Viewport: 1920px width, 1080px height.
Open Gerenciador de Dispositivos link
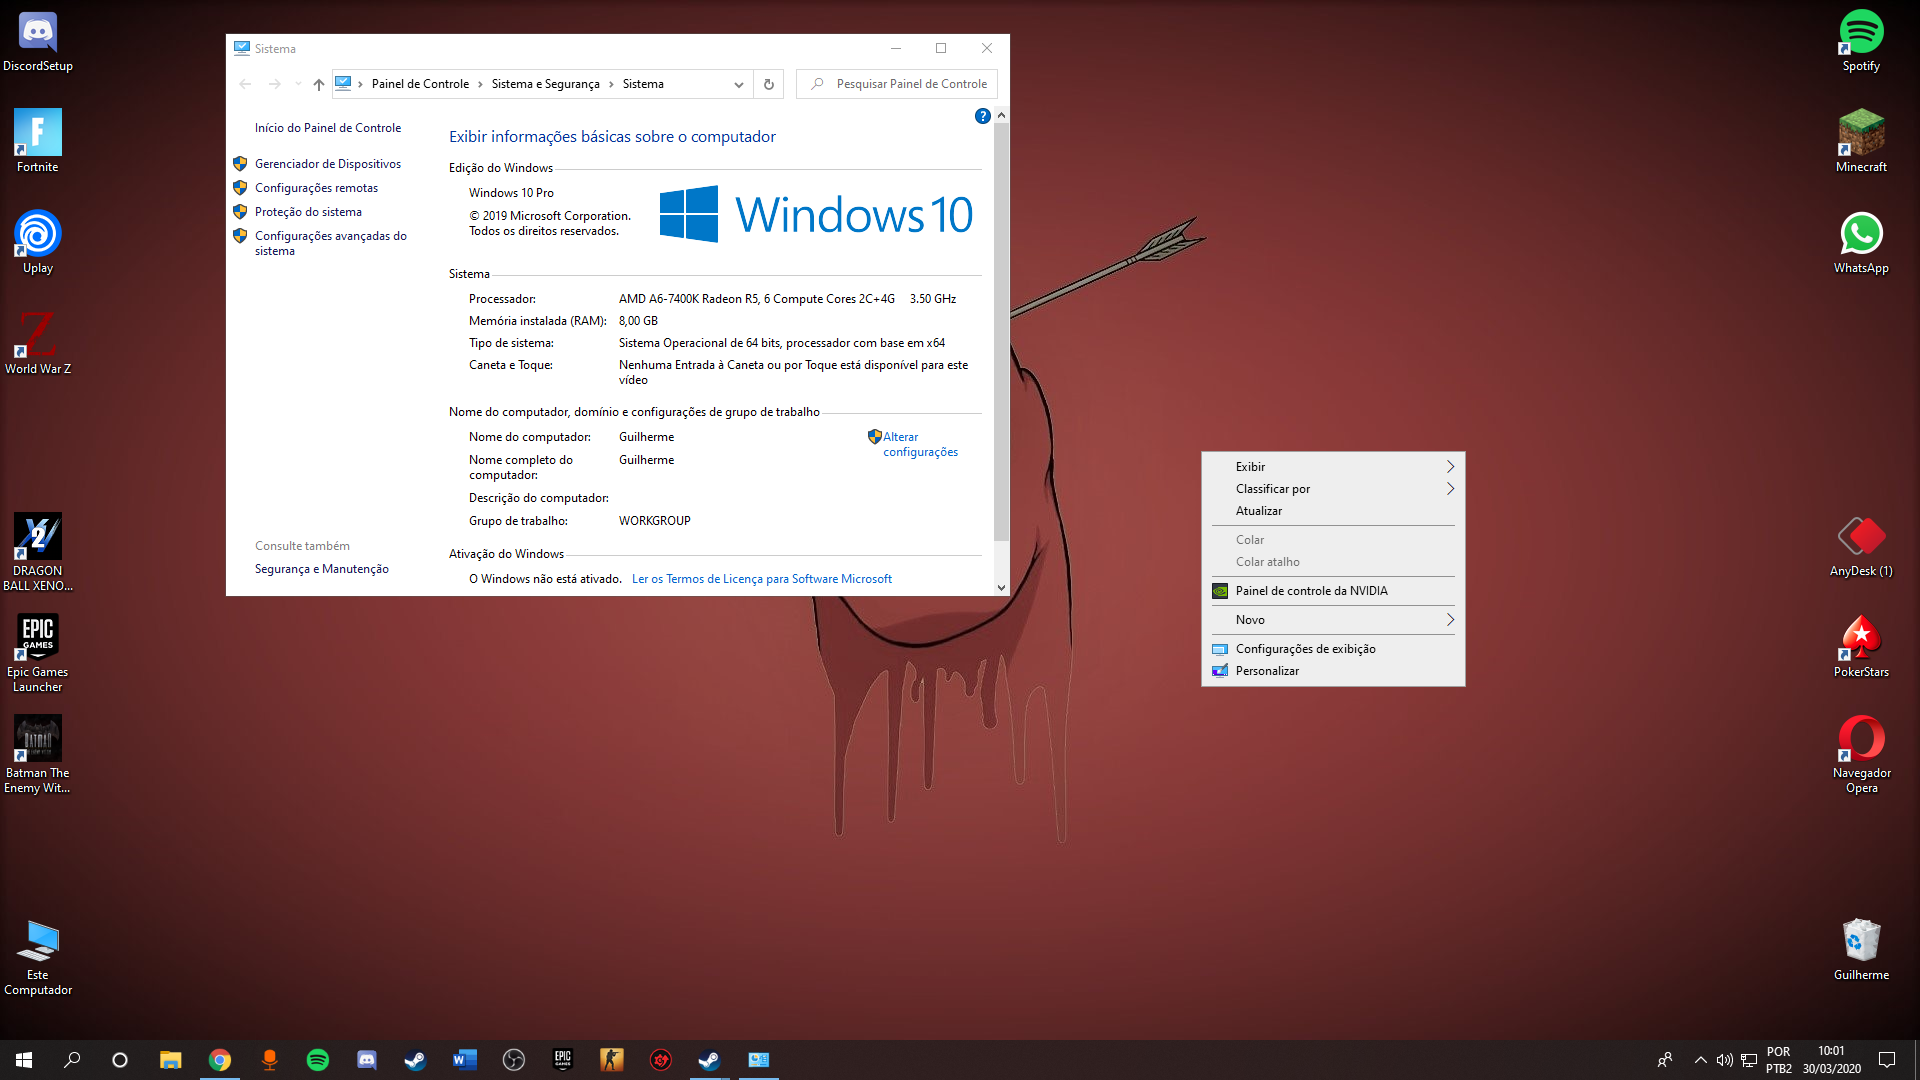pos(328,164)
